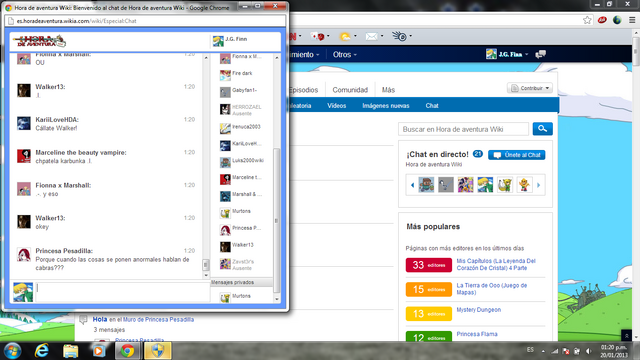The width and height of the screenshot is (640, 360).
Task: Click the blue search magnifier button
Action: 542,129
